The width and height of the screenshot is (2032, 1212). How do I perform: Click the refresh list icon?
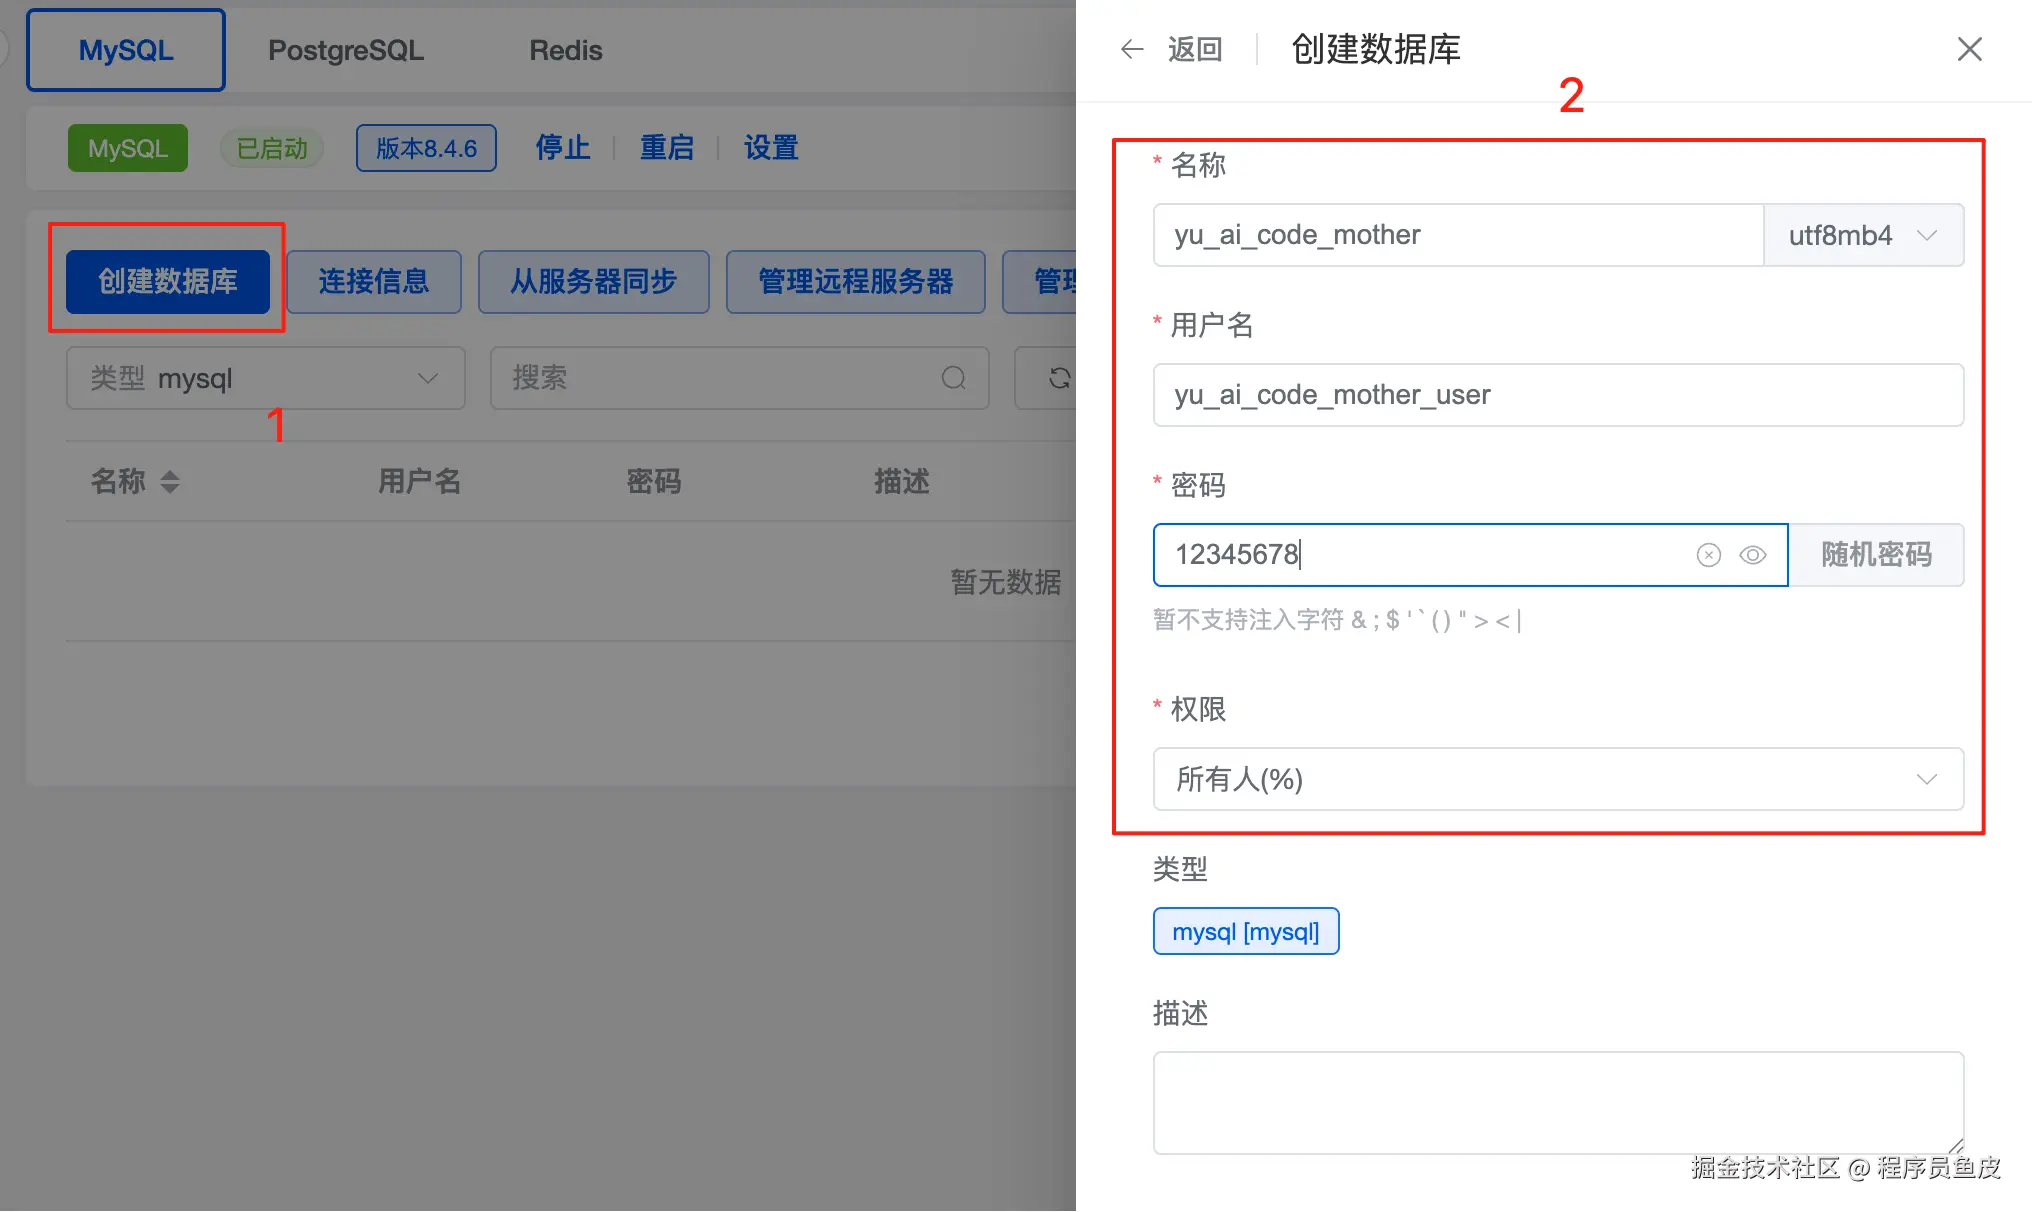[x=1059, y=378]
